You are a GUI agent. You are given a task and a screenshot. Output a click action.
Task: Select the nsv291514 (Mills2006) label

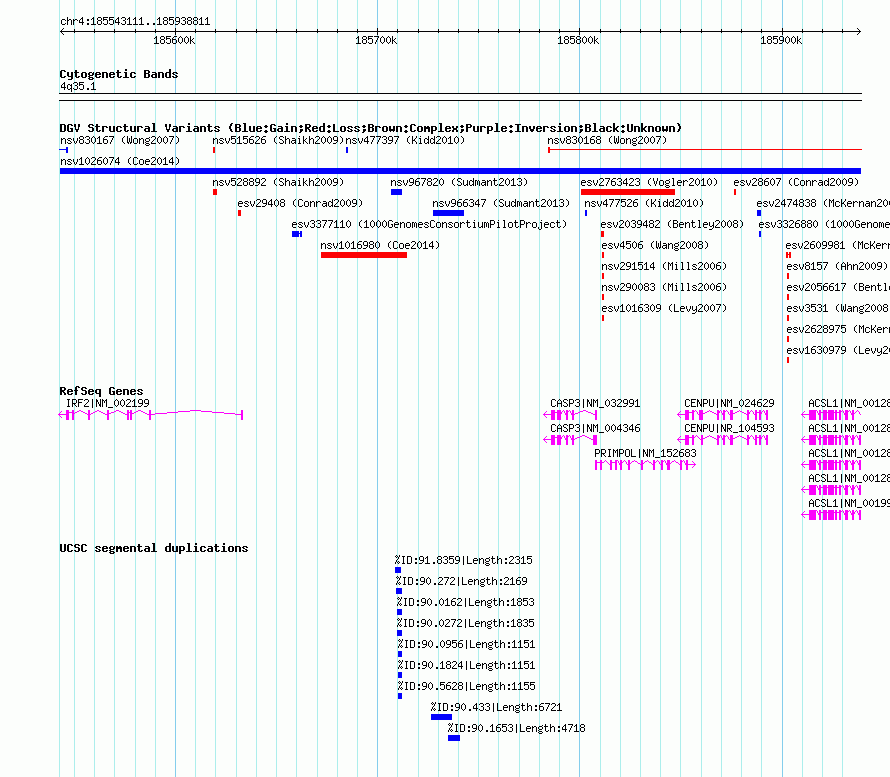664,266
